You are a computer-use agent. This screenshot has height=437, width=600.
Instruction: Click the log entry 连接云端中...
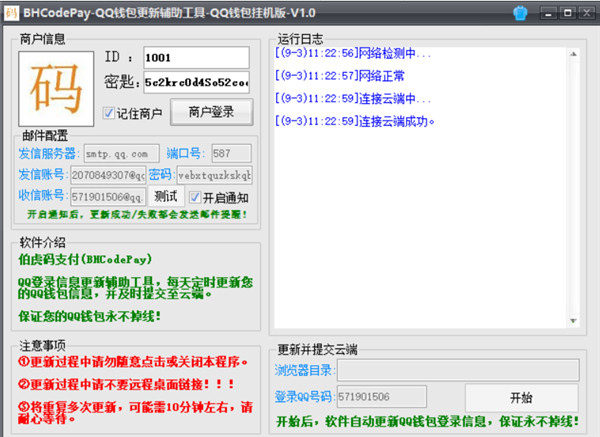(353, 99)
